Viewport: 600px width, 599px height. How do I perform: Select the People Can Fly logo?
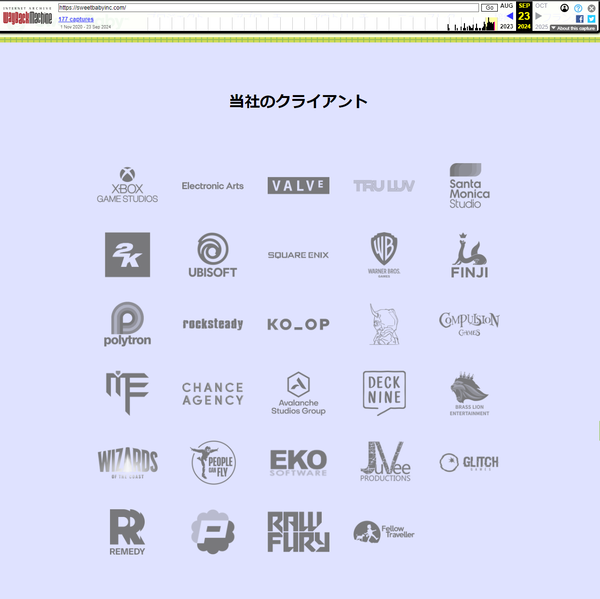[x=213, y=462]
